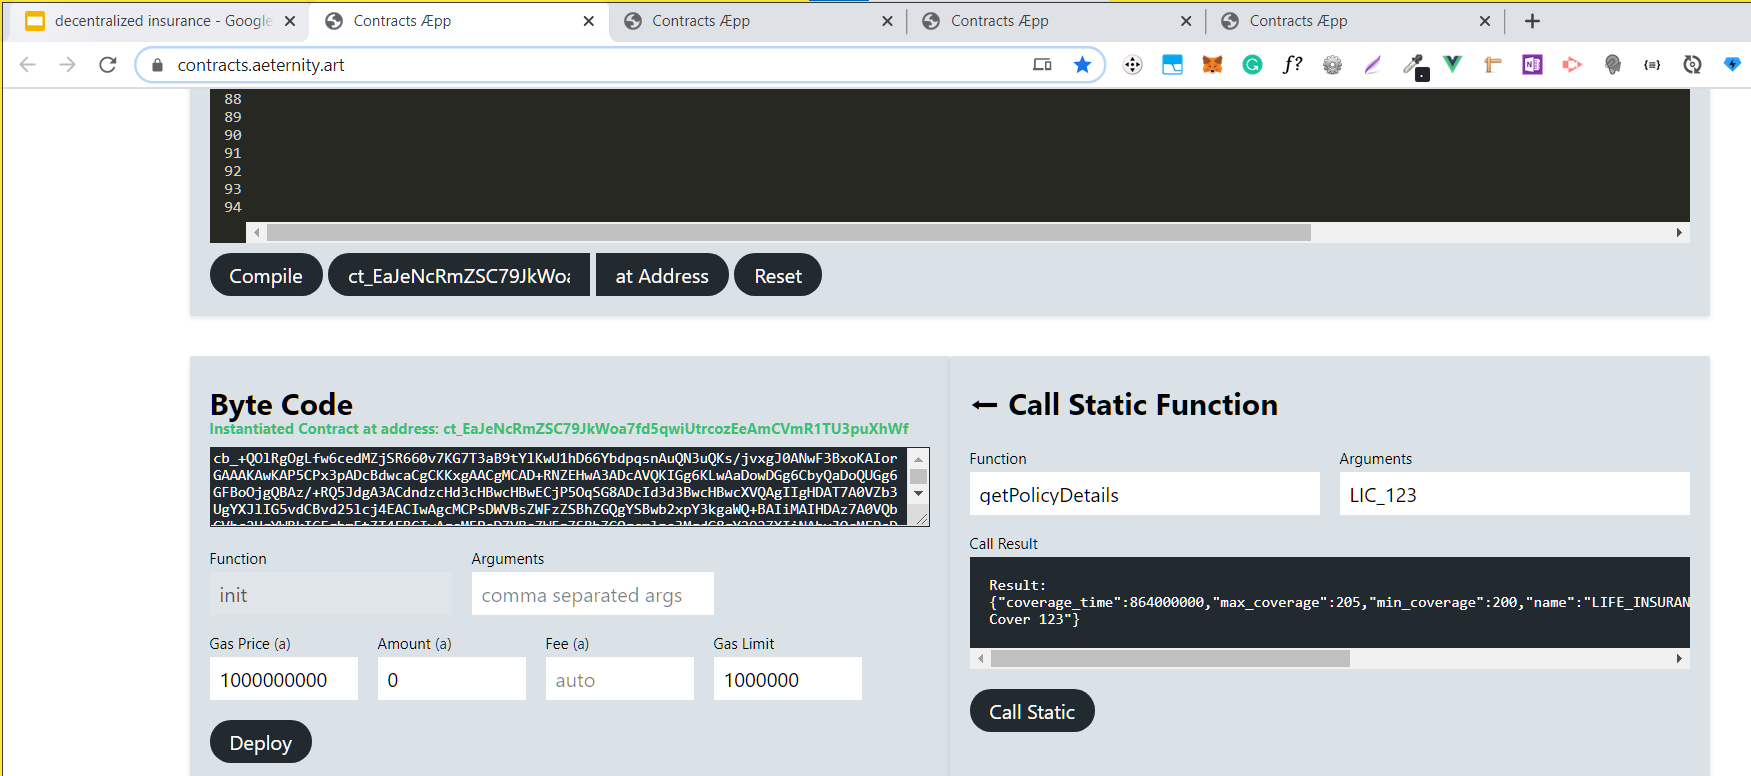Click the contract address input field
Screen dimensions: 1751x776
(x=459, y=275)
